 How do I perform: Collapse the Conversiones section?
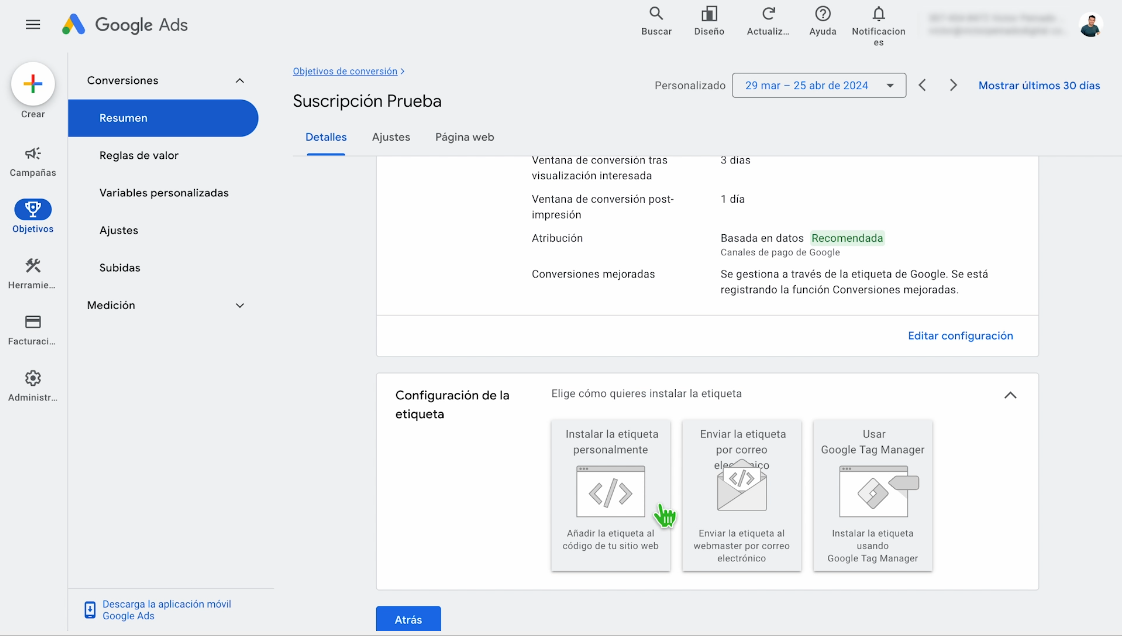pyautogui.click(x=240, y=81)
